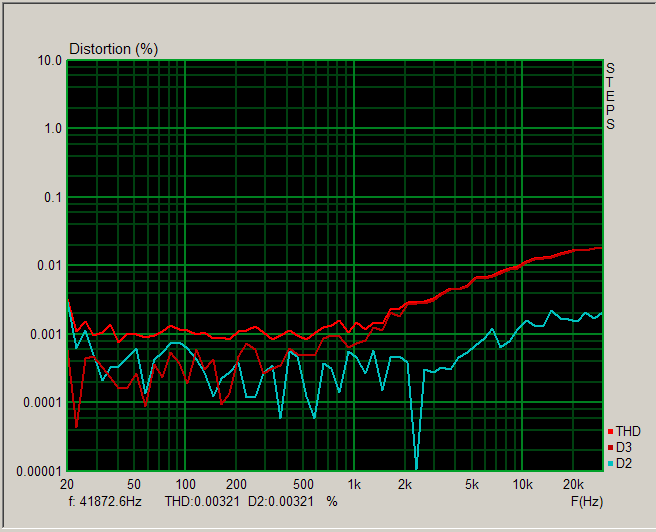Click the 20 x-axis label

pos(67,484)
